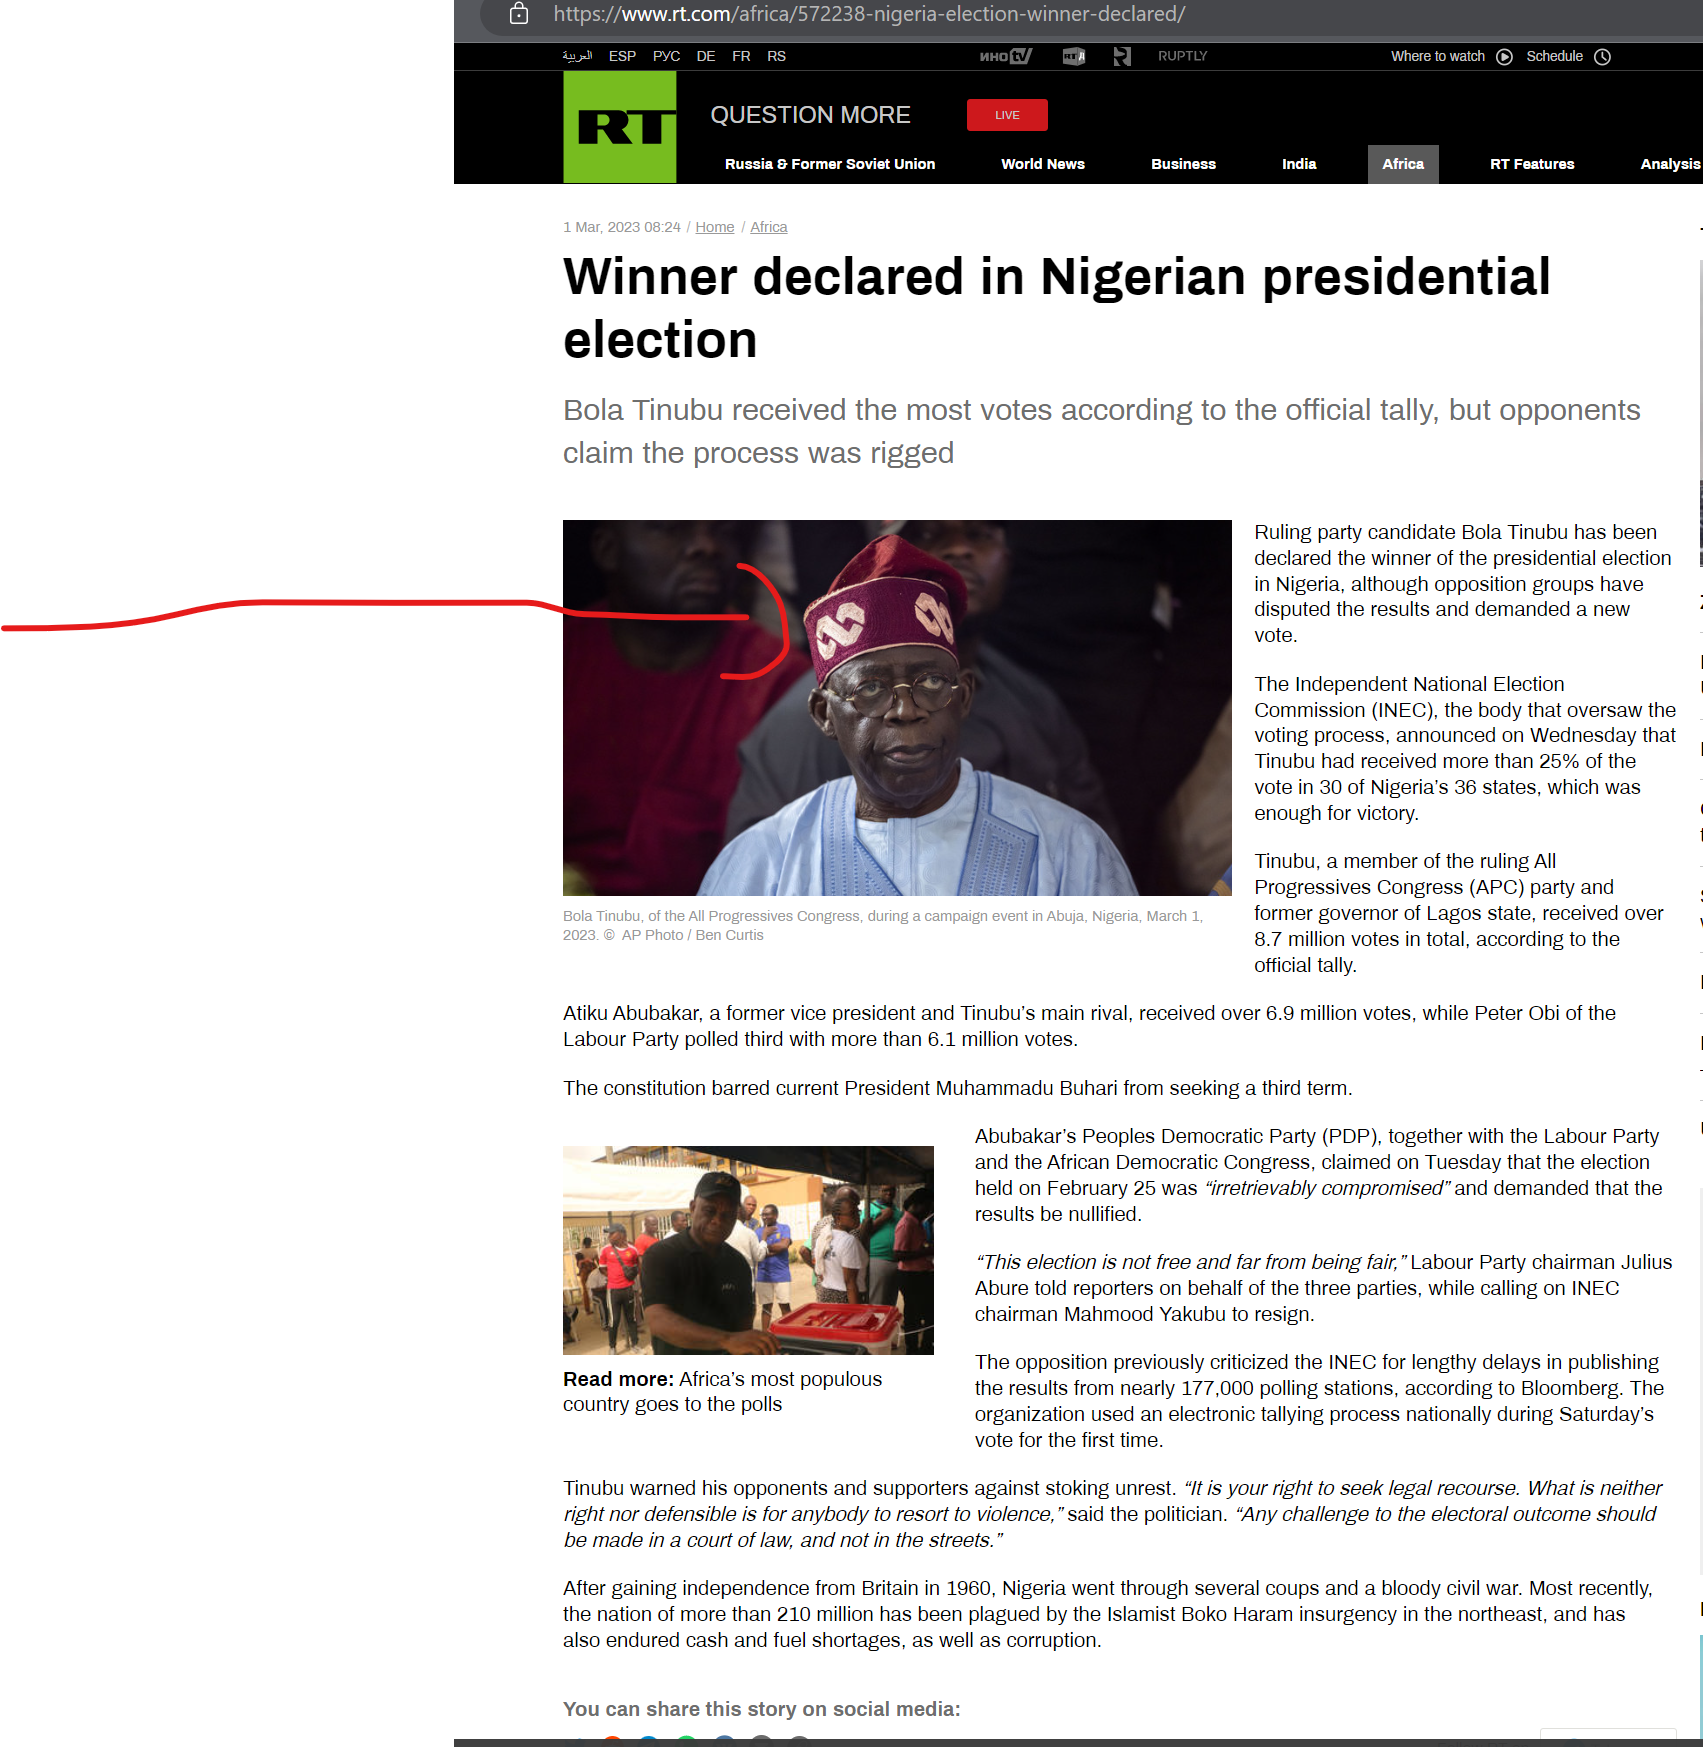This screenshot has height=1747, width=1703.
Task: Go to the India section
Action: [x=1299, y=164]
